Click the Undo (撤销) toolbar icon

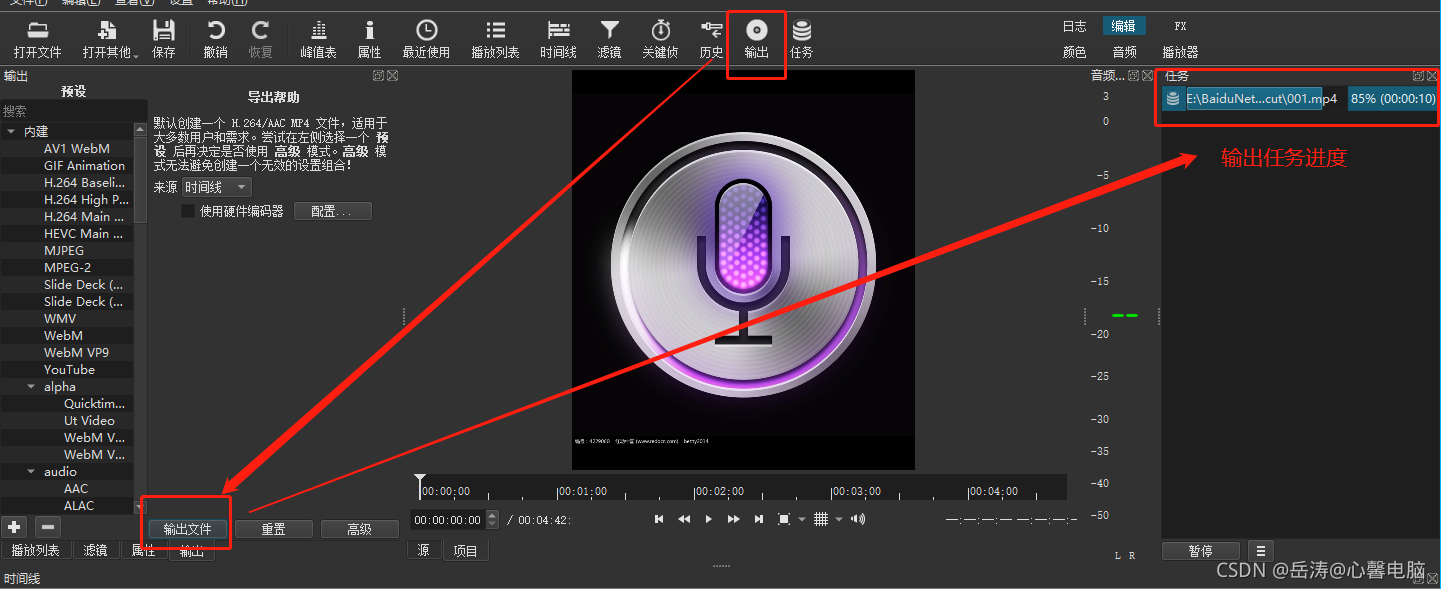pyautogui.click(x=215, y=31)
